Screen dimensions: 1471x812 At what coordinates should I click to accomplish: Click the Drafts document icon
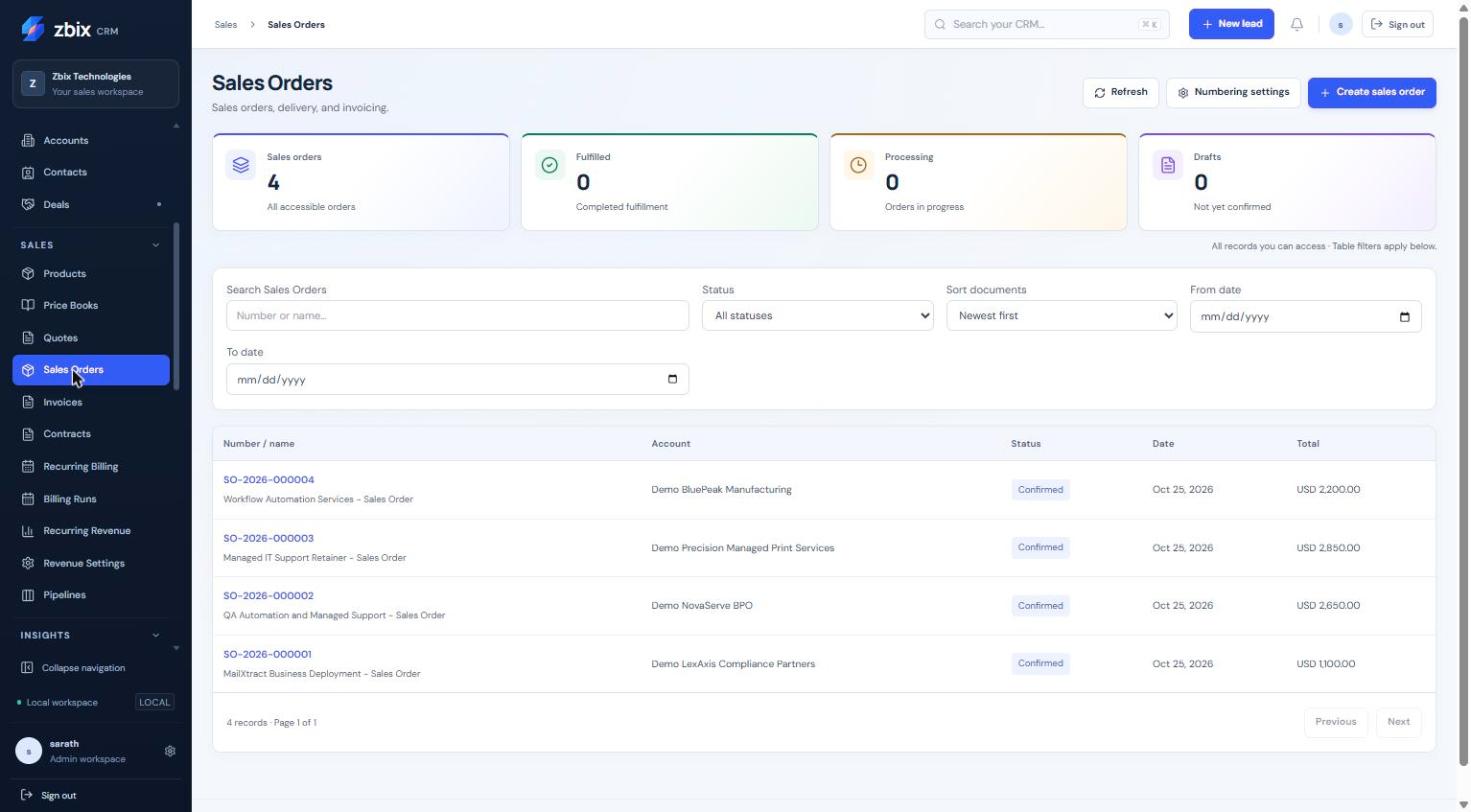point(1168,166)
